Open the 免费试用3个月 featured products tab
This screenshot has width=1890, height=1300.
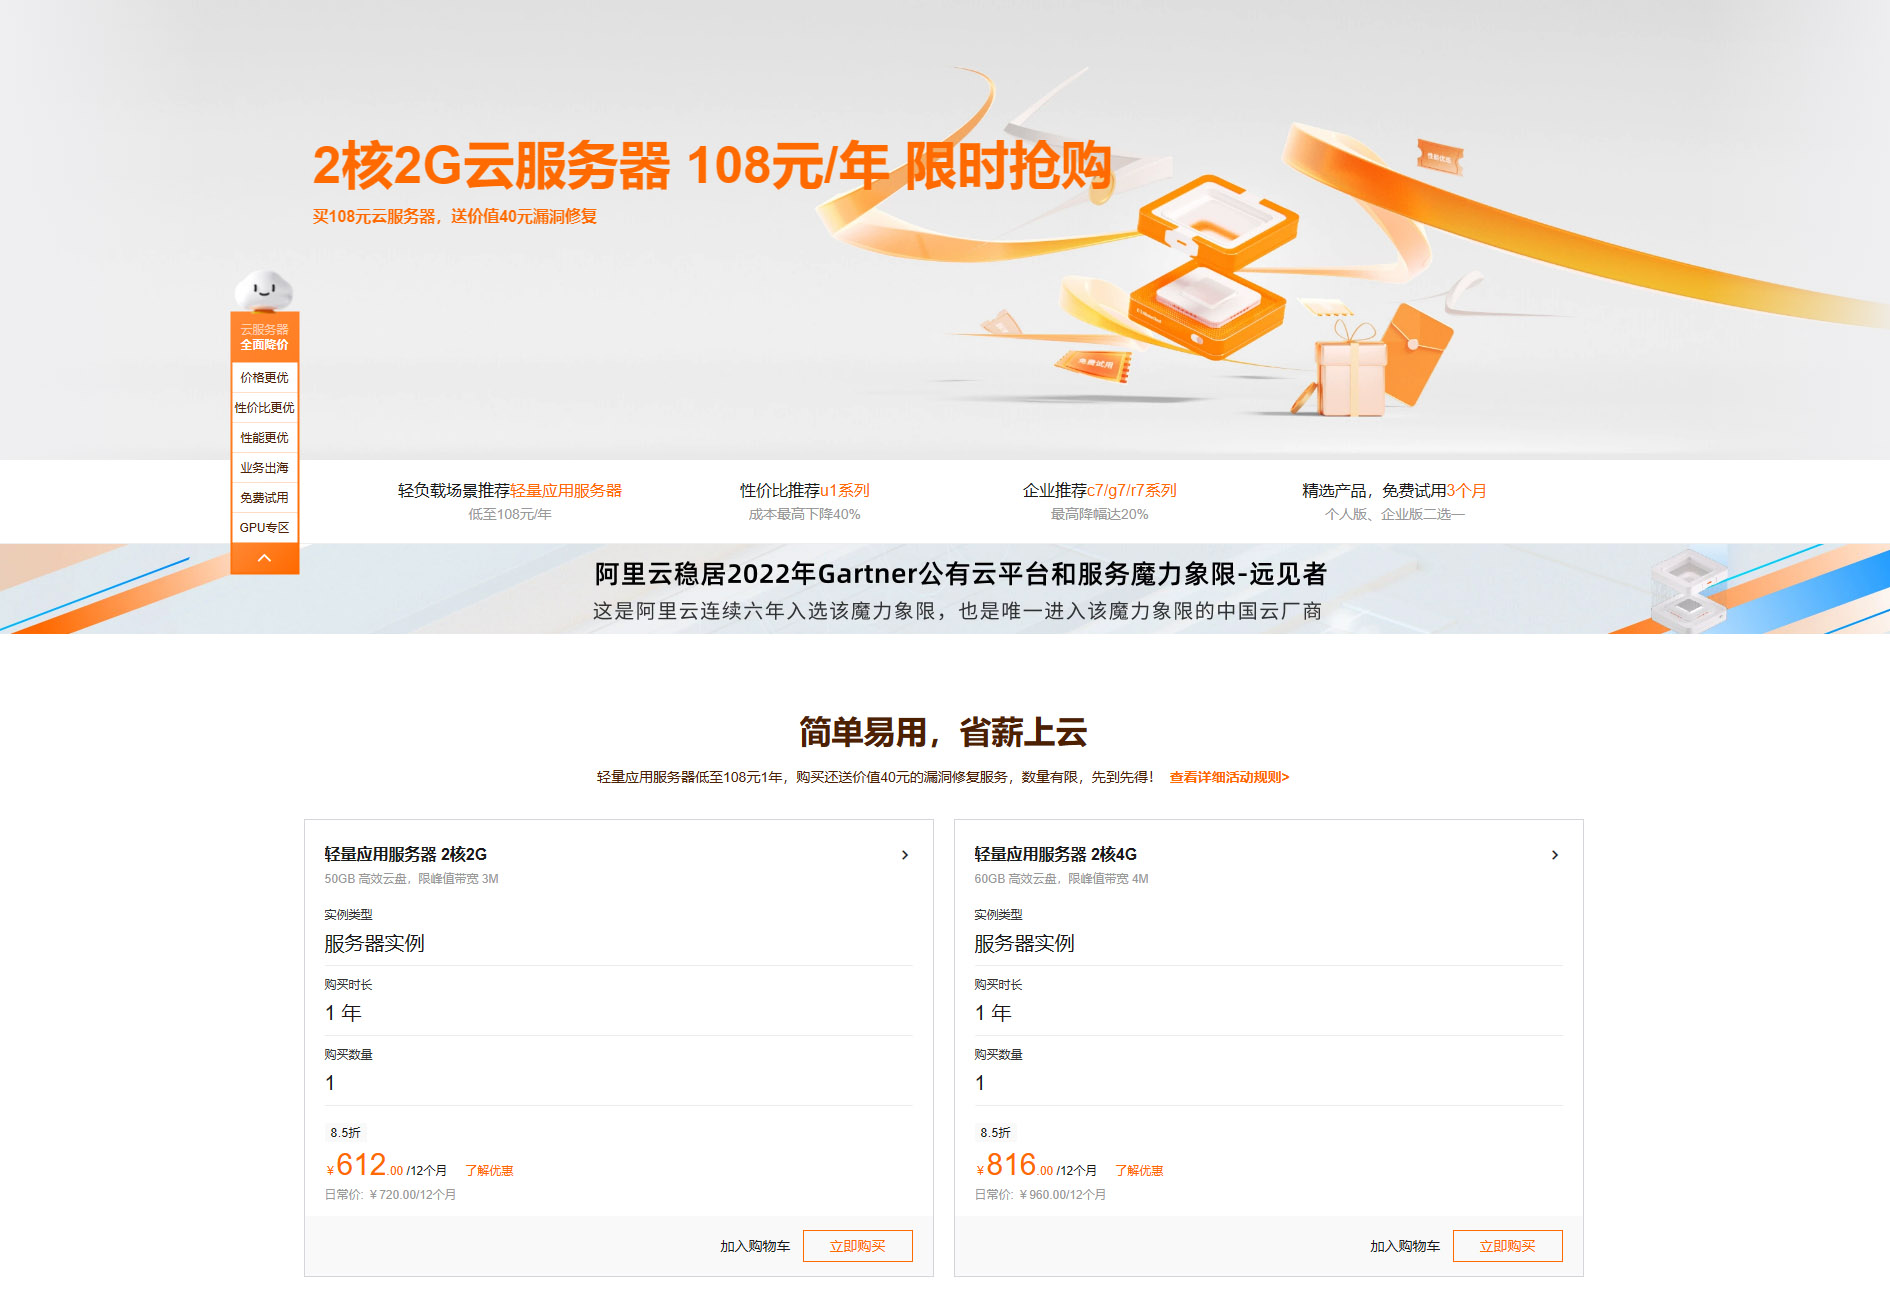(x=1394, y=501)
